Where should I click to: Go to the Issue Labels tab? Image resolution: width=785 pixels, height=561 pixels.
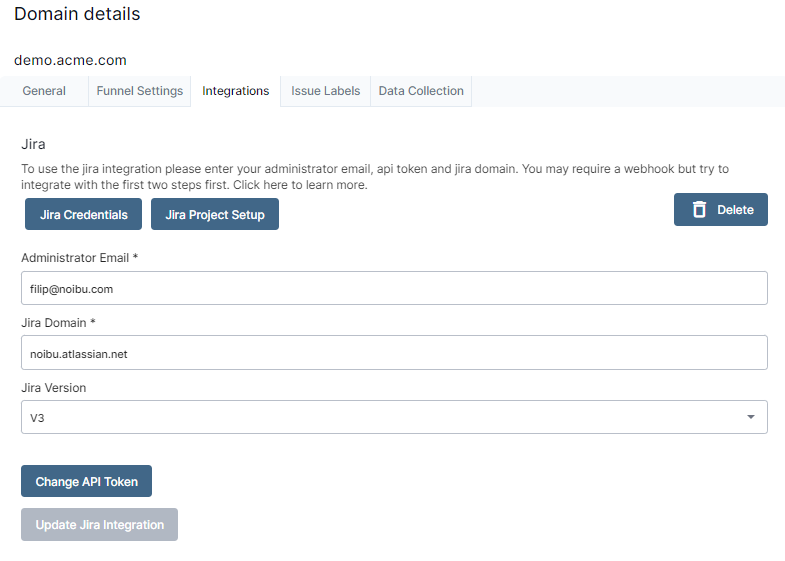[x=325, y=91]
